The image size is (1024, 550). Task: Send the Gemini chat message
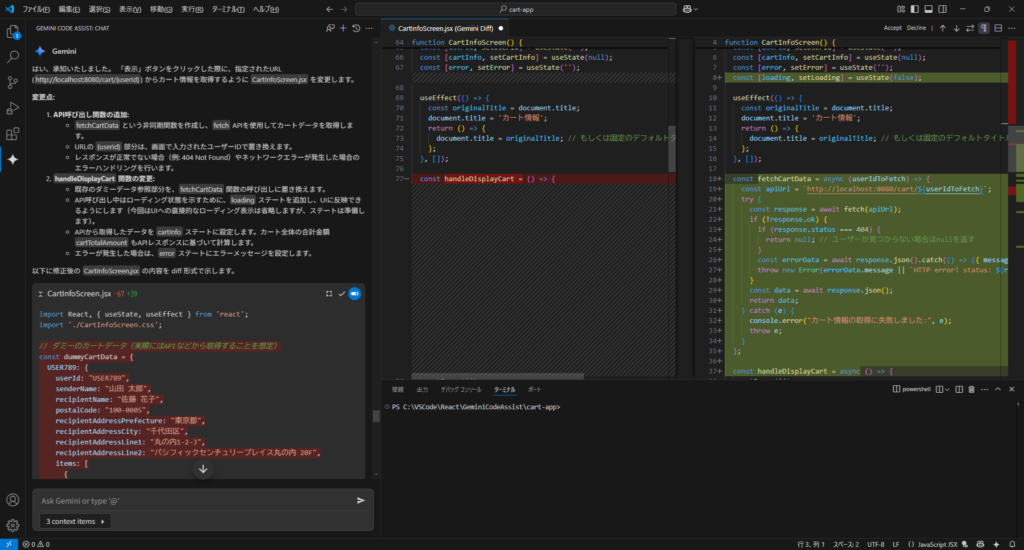click(360, 500)
